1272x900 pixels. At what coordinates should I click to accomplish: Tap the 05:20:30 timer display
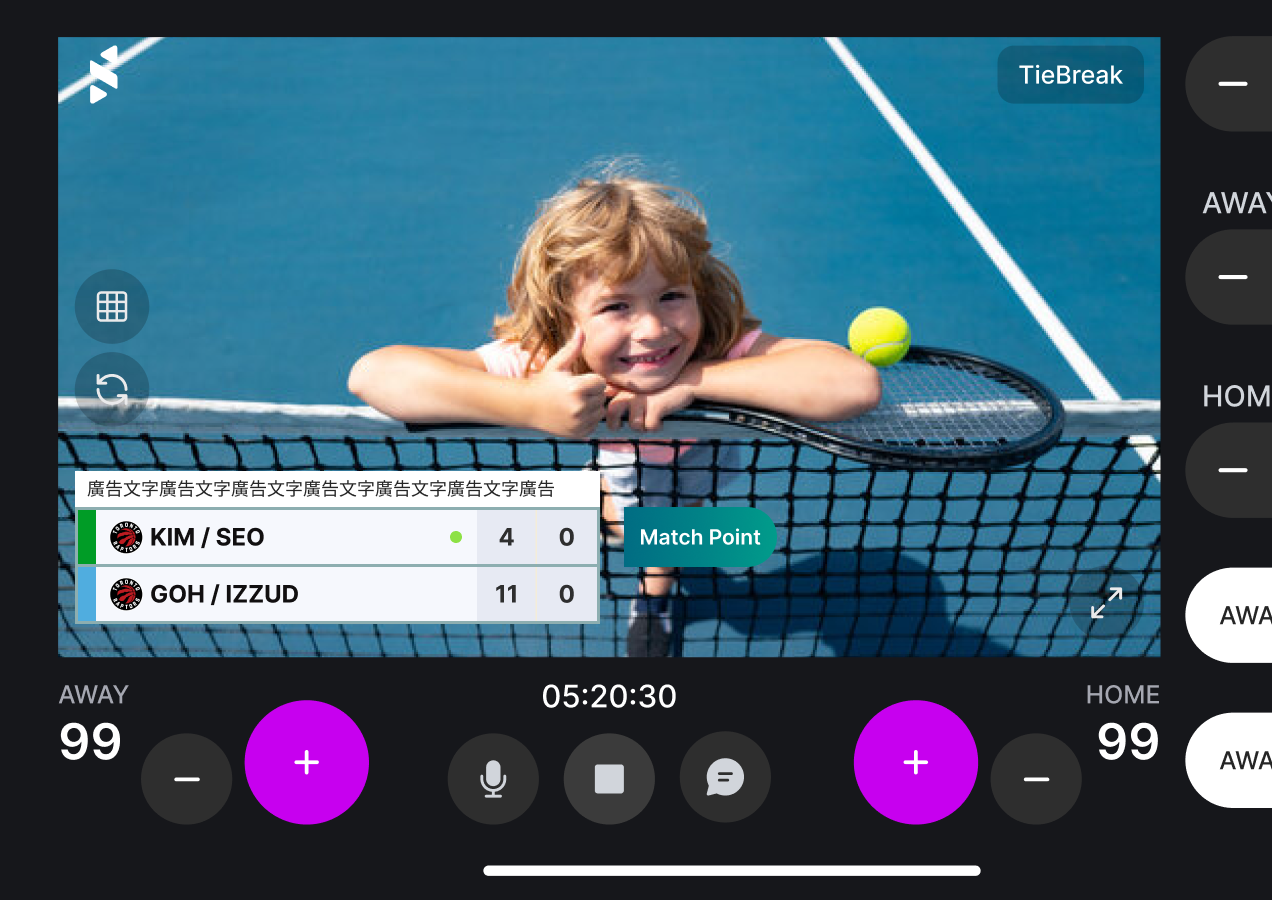tap(609, 696)
